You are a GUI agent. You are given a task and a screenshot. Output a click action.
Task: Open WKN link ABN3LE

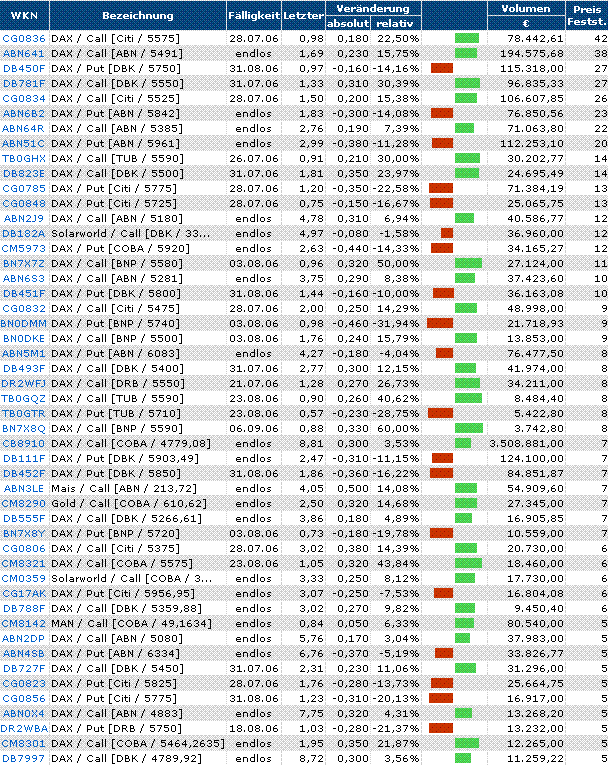(x=24, y=488)
